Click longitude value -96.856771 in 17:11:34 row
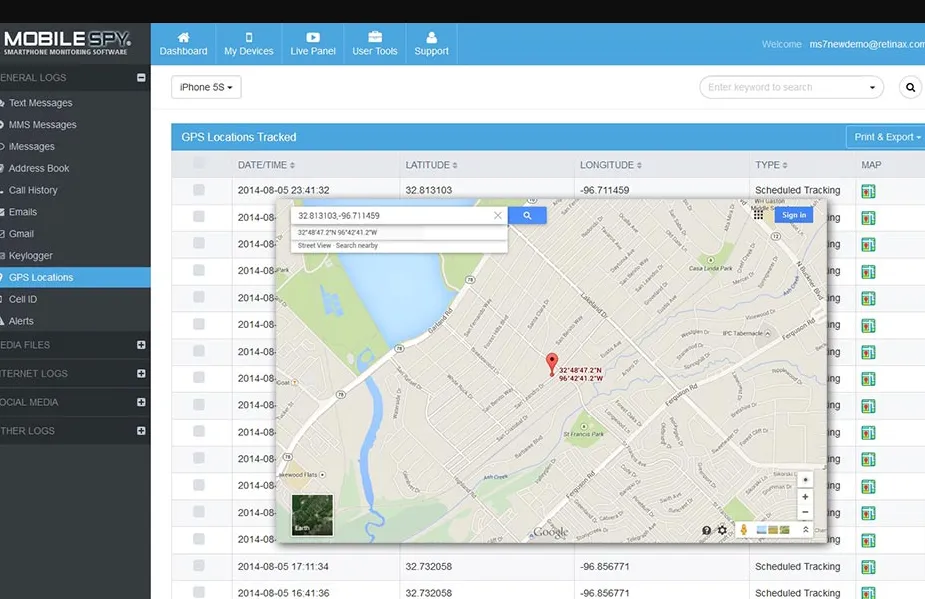This screenshot has width=925, height=599. [605, 567]
